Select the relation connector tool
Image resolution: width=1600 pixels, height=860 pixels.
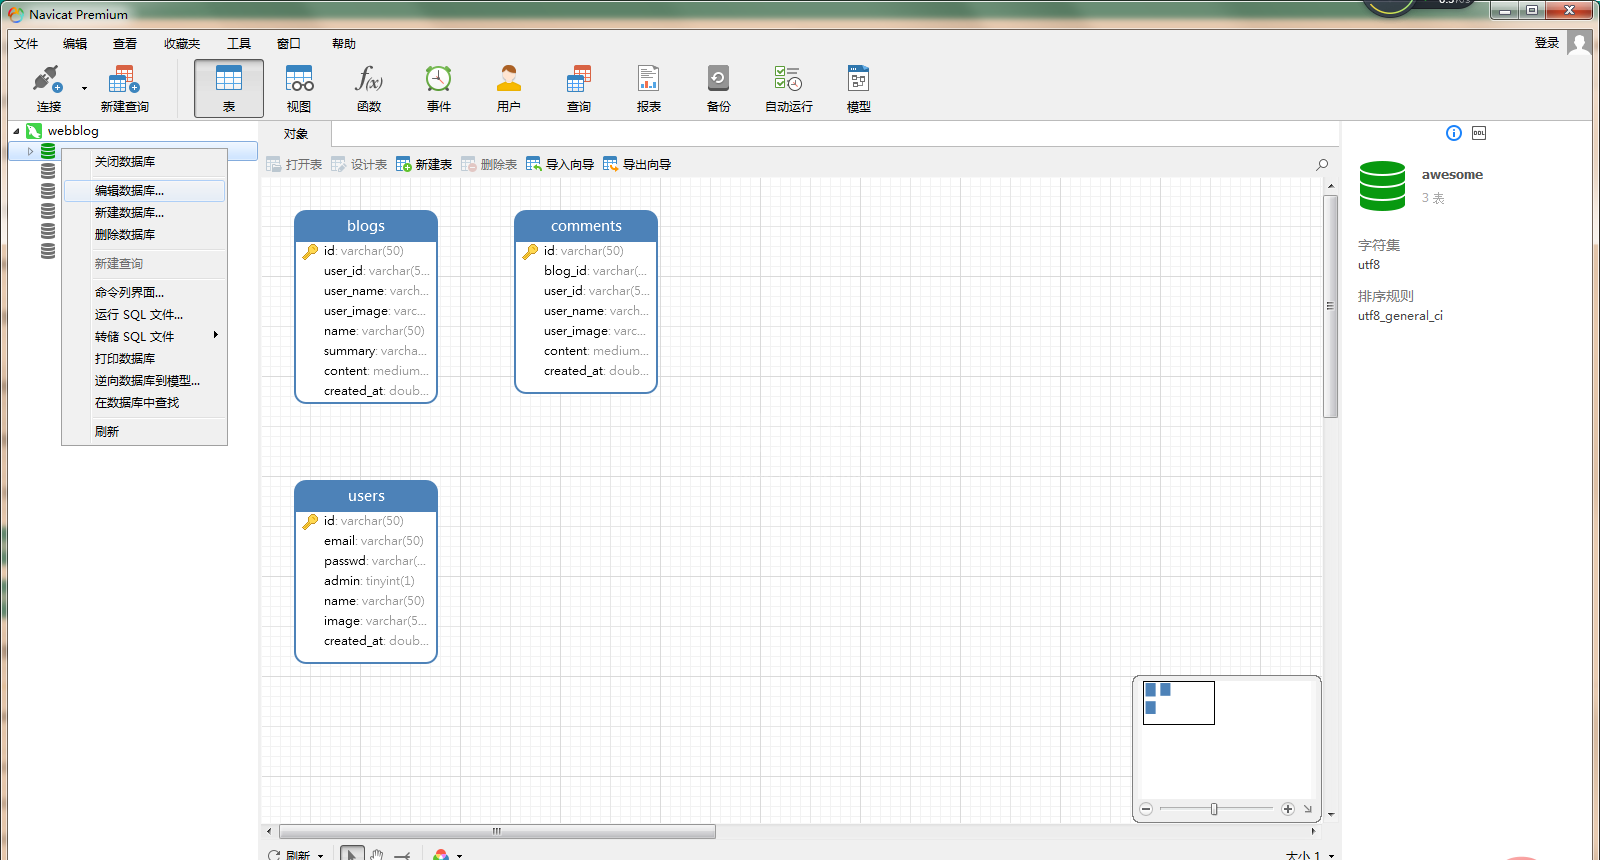402,855
